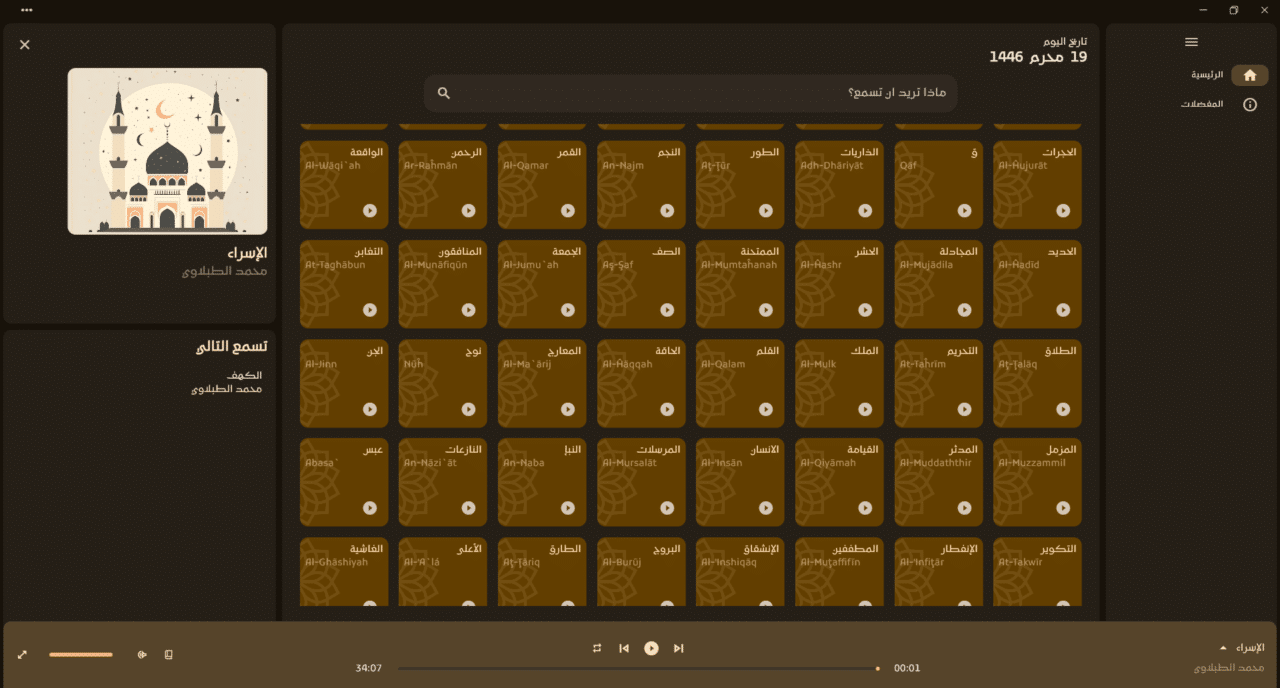Image resolution: width=1280 pixels, height=688 pixels.
Task: Play surah Aṣ-Ṣaf
Action: click(667, 310)
